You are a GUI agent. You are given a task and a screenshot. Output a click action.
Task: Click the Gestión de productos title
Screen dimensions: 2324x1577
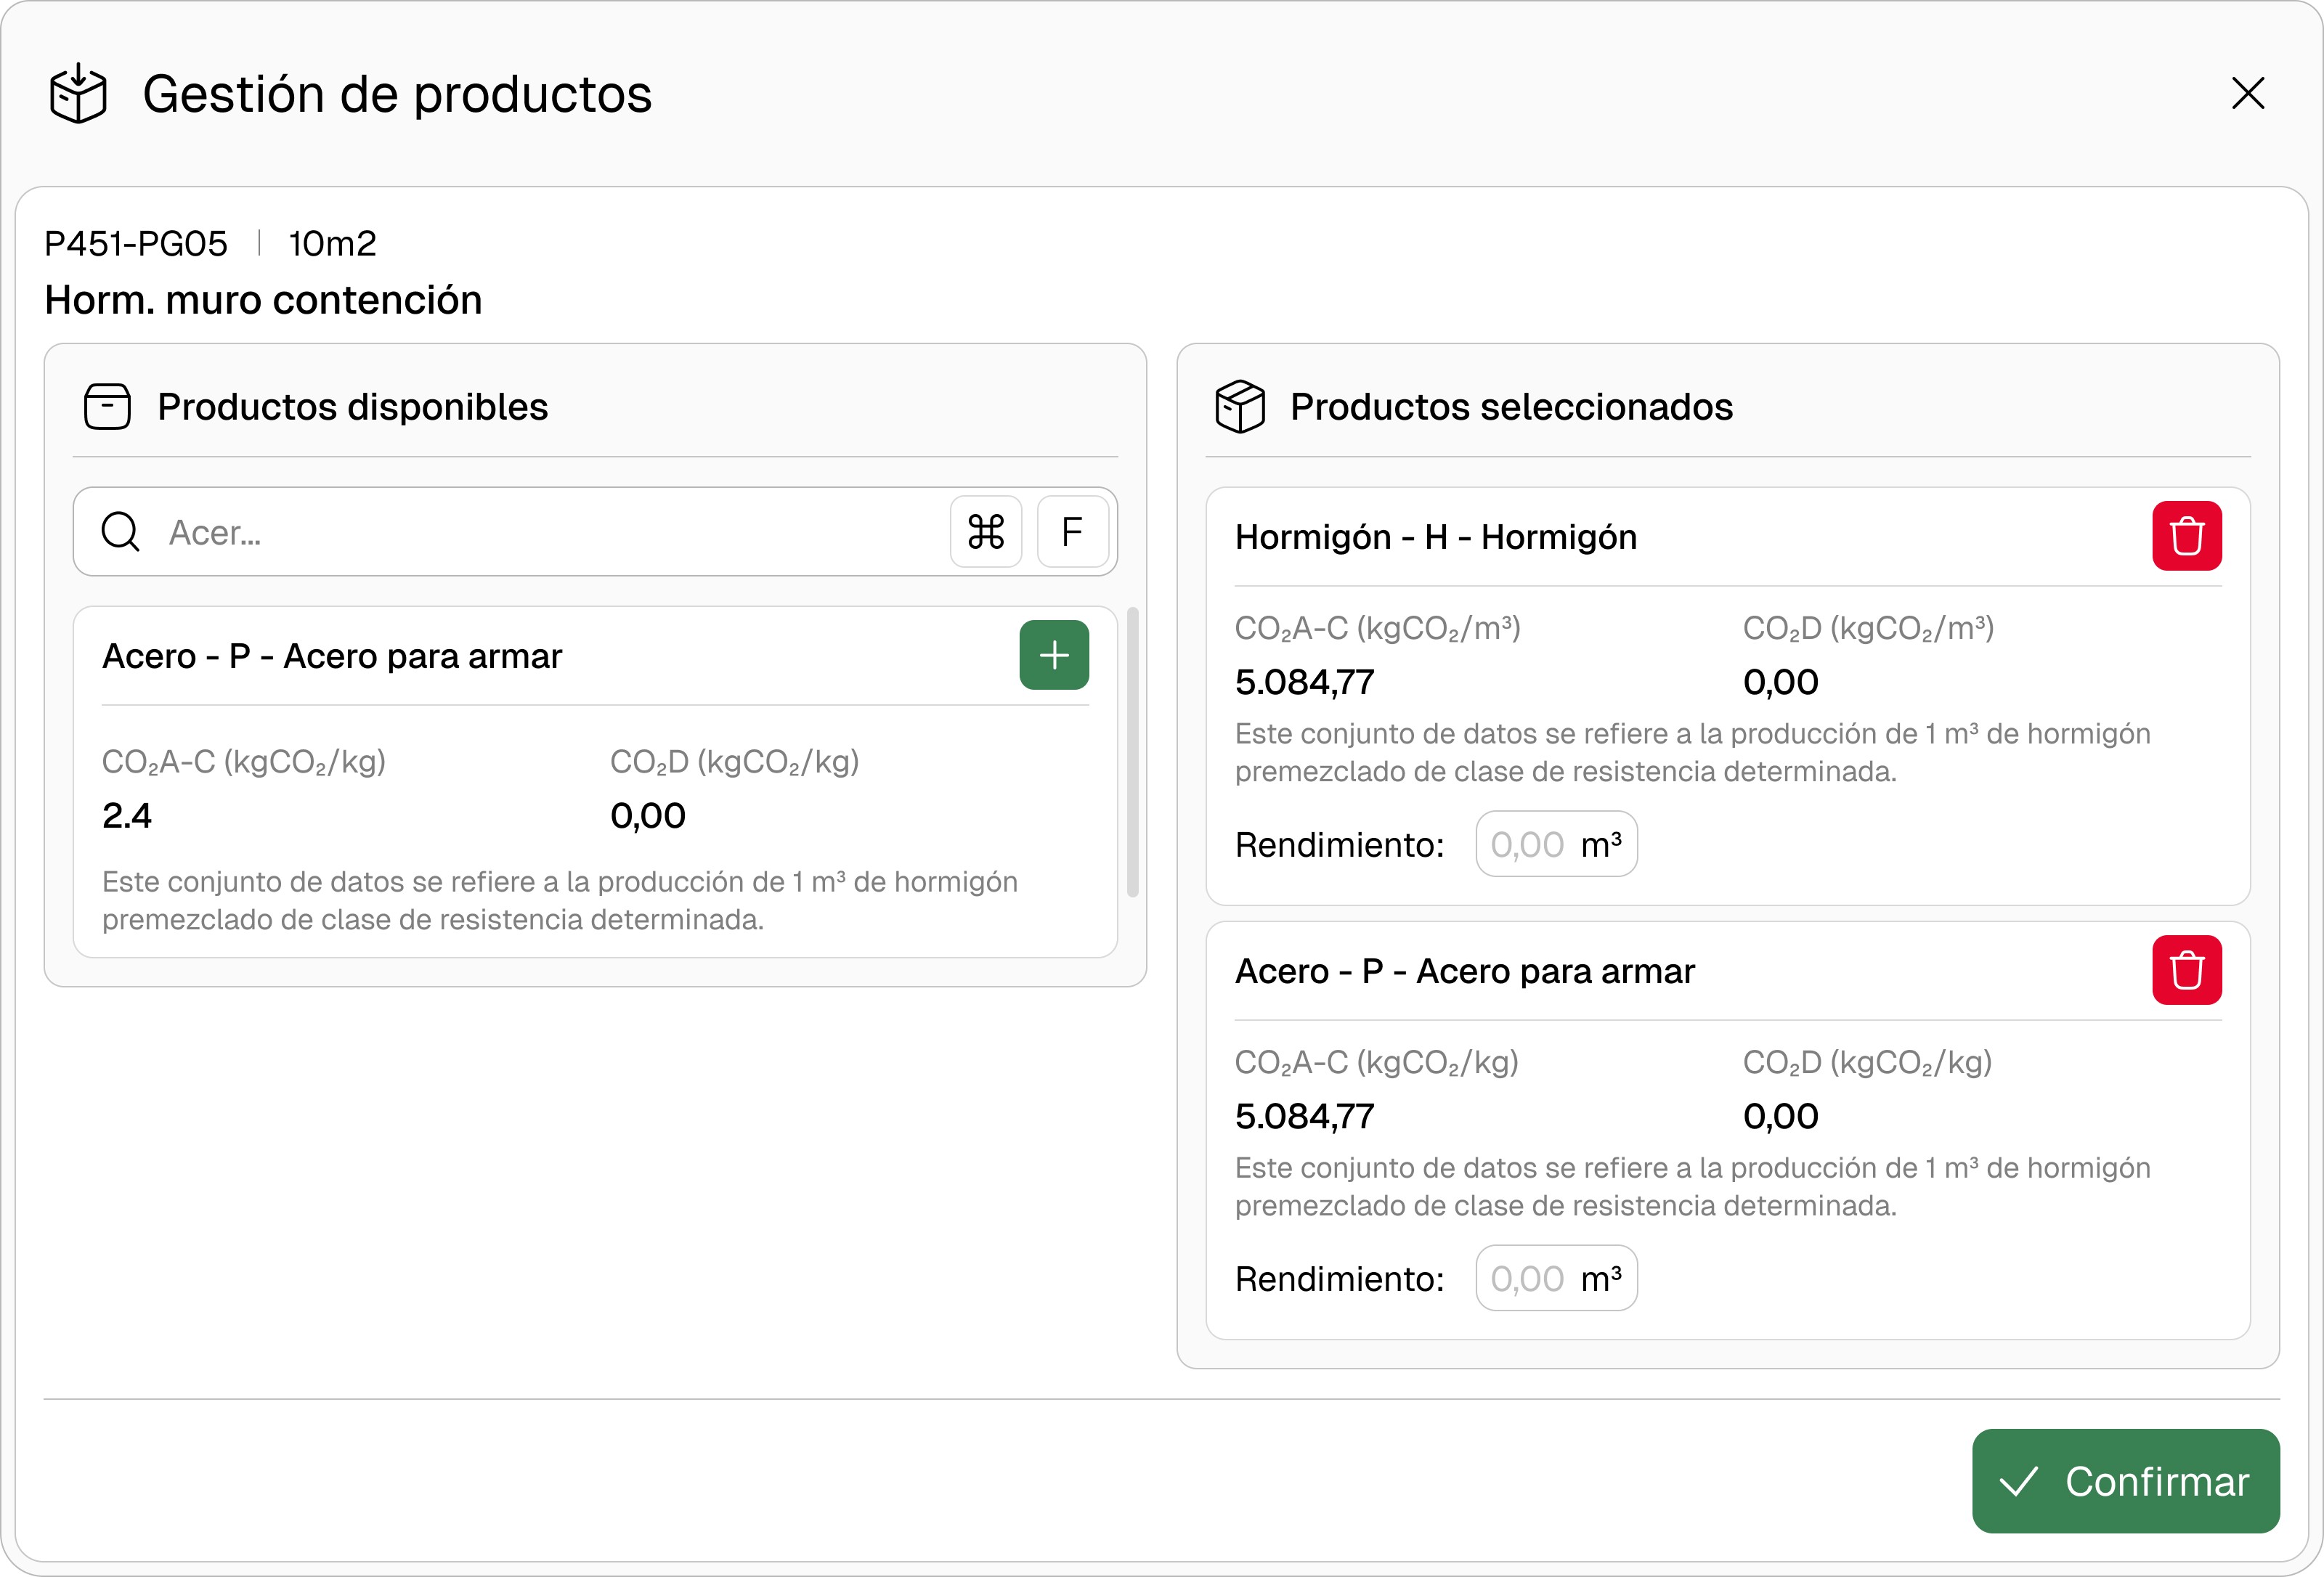point(397,94)
